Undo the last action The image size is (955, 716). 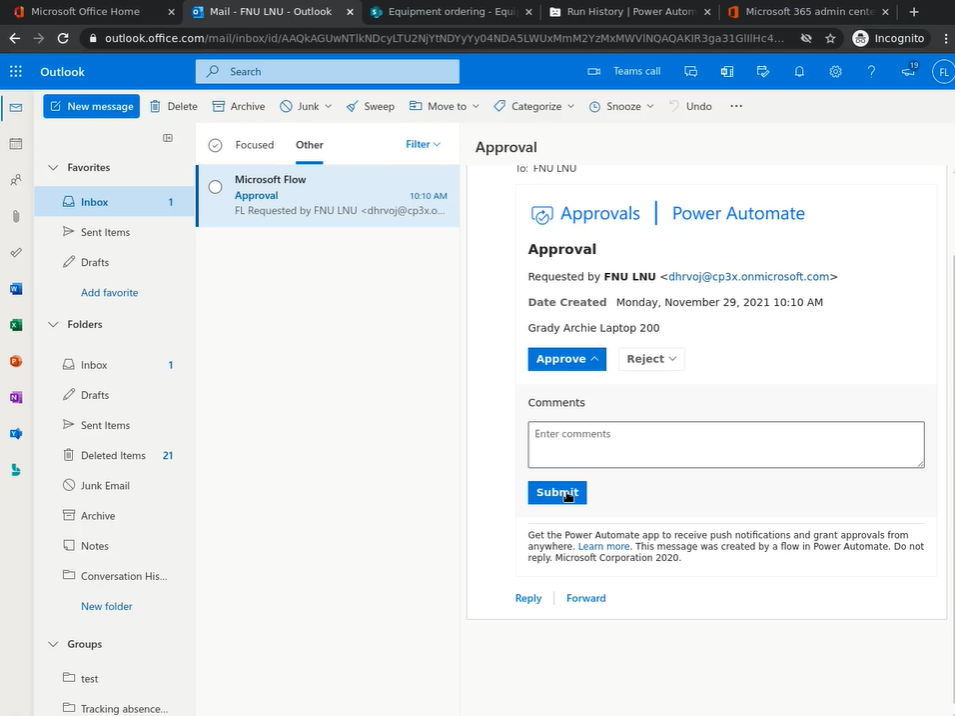pyautogui.click(x=690, y=106)
